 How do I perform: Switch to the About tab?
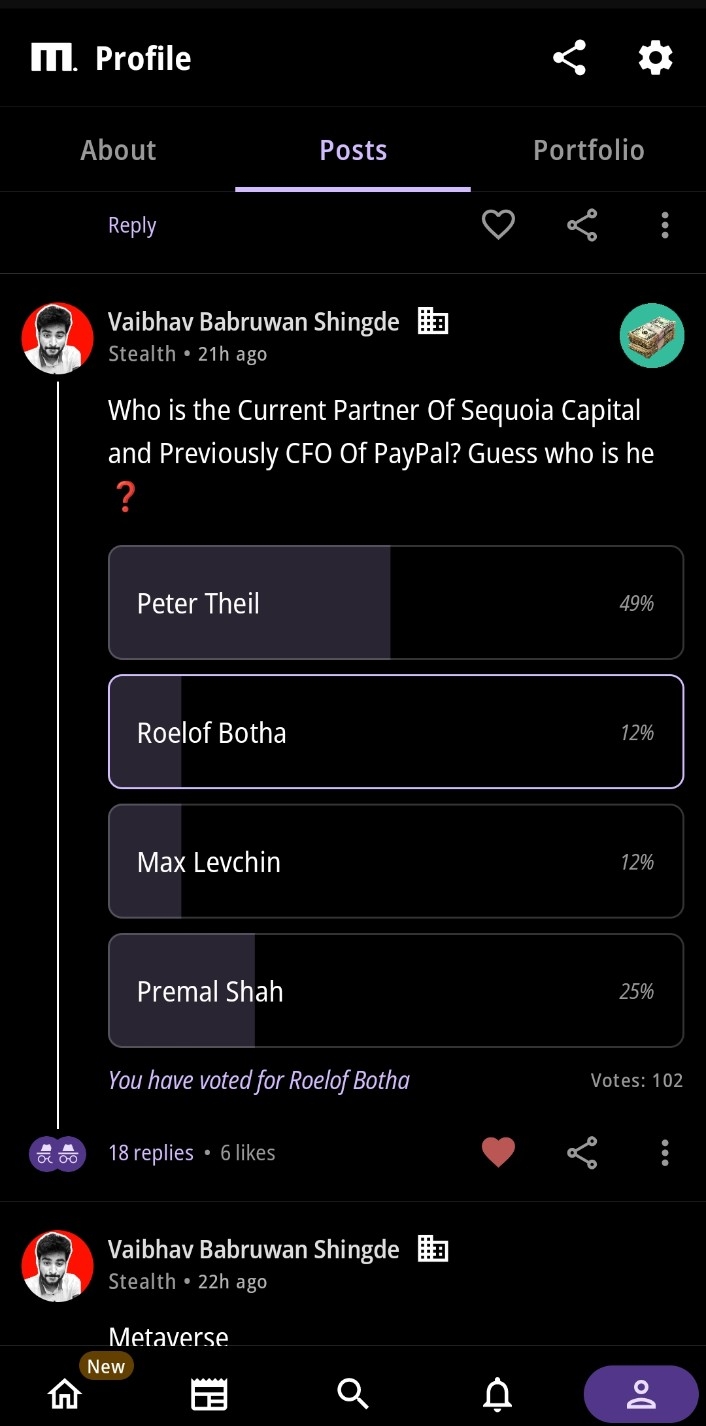118,150
